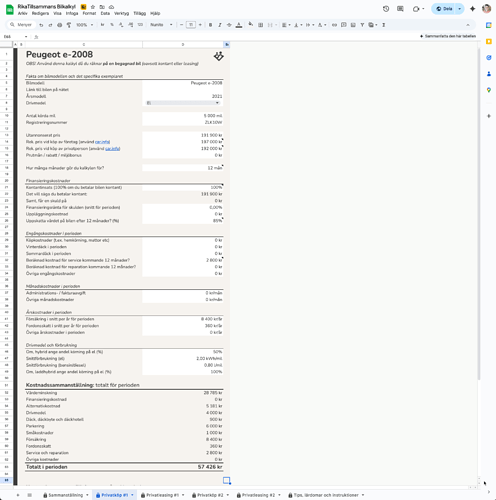Open the number format 123 menu
The width and height of the screenshot is (496, 500).
pyautogui.click(x=140, y=25)
